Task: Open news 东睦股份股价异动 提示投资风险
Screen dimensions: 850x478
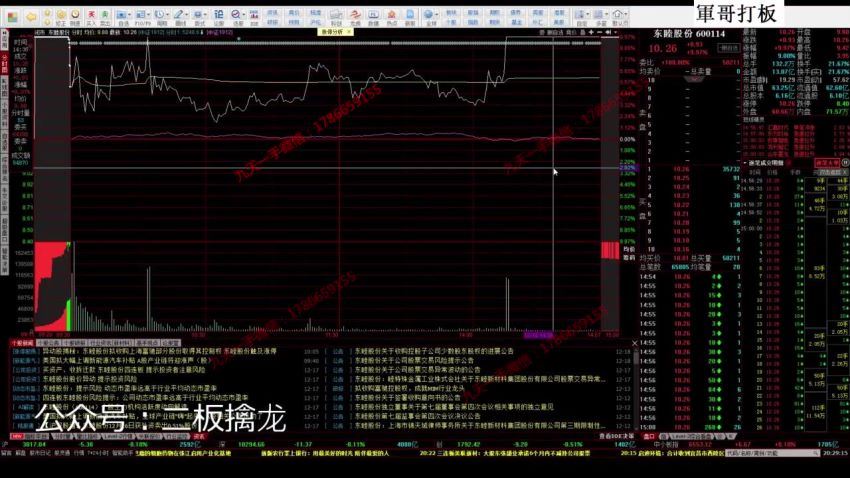Action: (x=90, y=379)
